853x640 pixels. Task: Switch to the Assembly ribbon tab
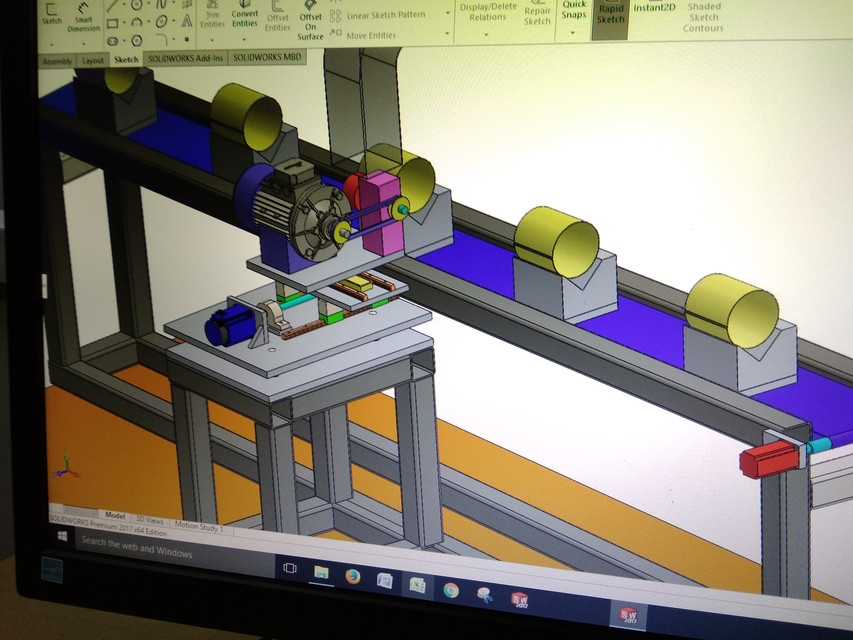(57, 61)
